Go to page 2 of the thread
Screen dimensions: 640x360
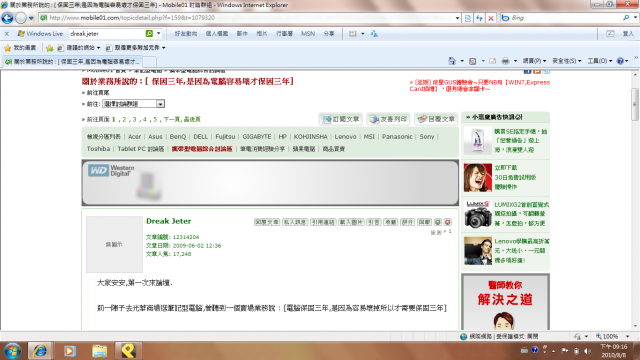tap(124, 120)
